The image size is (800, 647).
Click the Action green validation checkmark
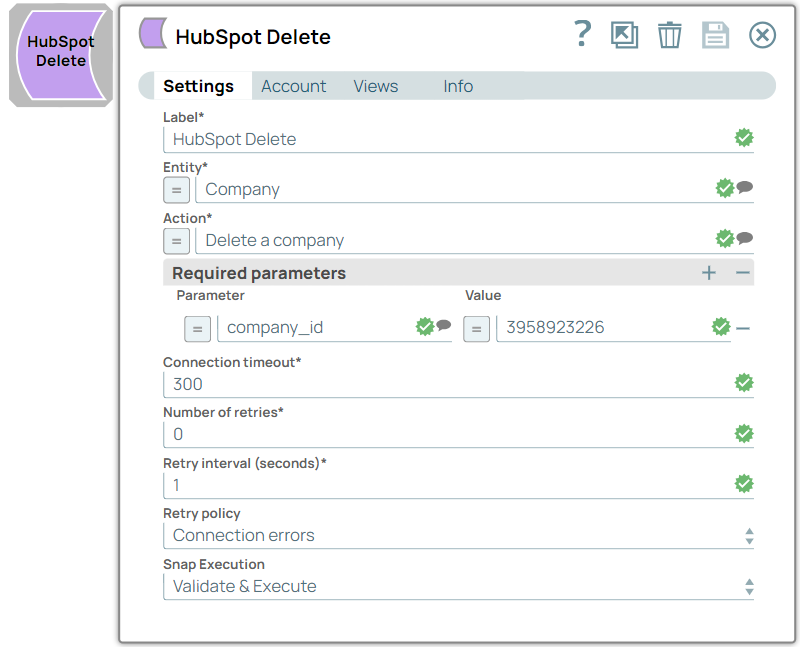tap(724, 238)
